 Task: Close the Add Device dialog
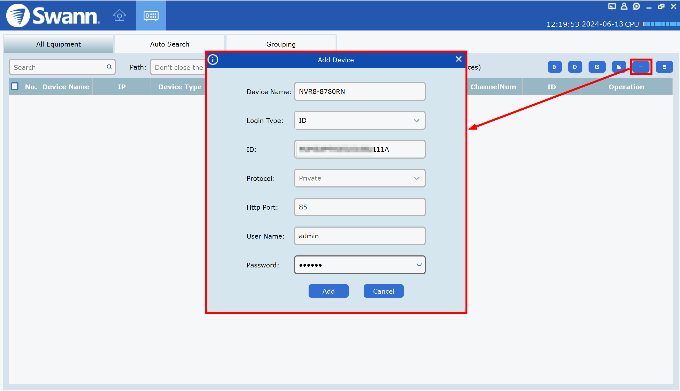coord(458,59)
